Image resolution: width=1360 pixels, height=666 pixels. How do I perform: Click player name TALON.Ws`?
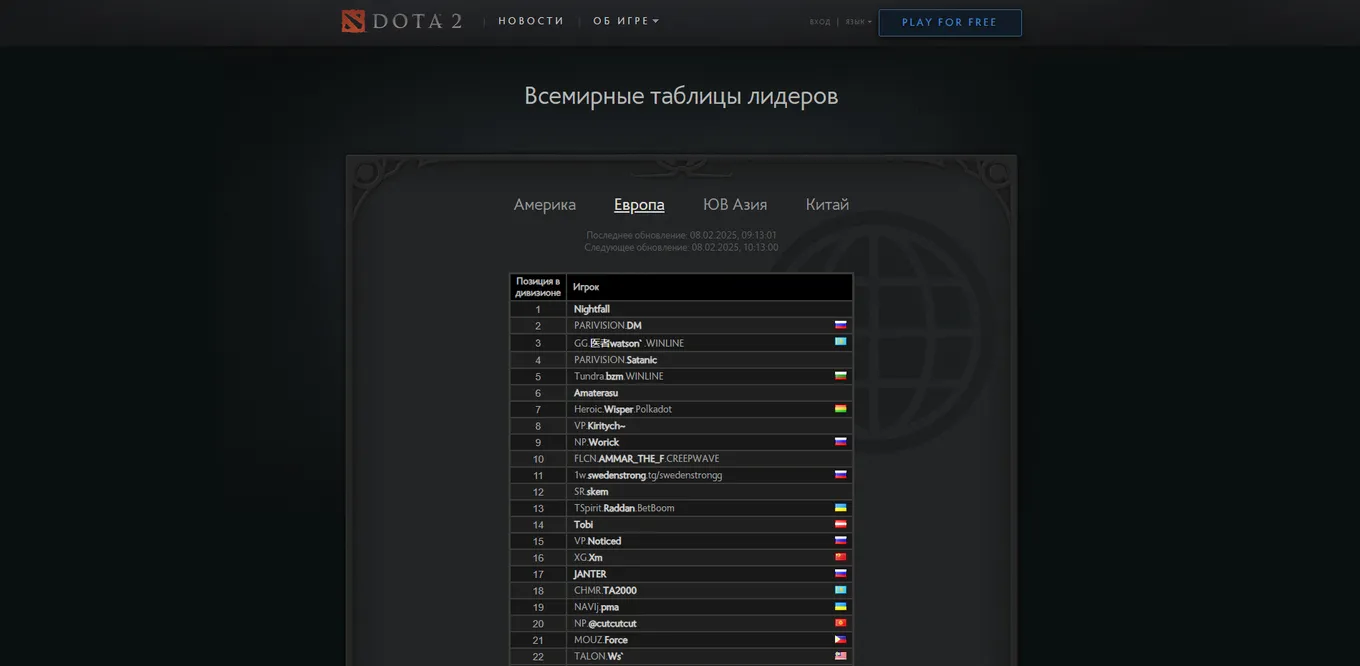(x=598, y=656)
